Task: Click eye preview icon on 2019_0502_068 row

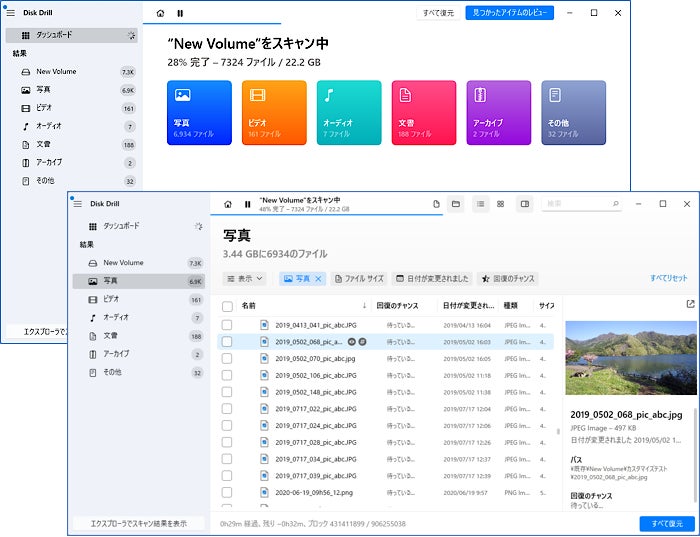Action: (353, 341)
